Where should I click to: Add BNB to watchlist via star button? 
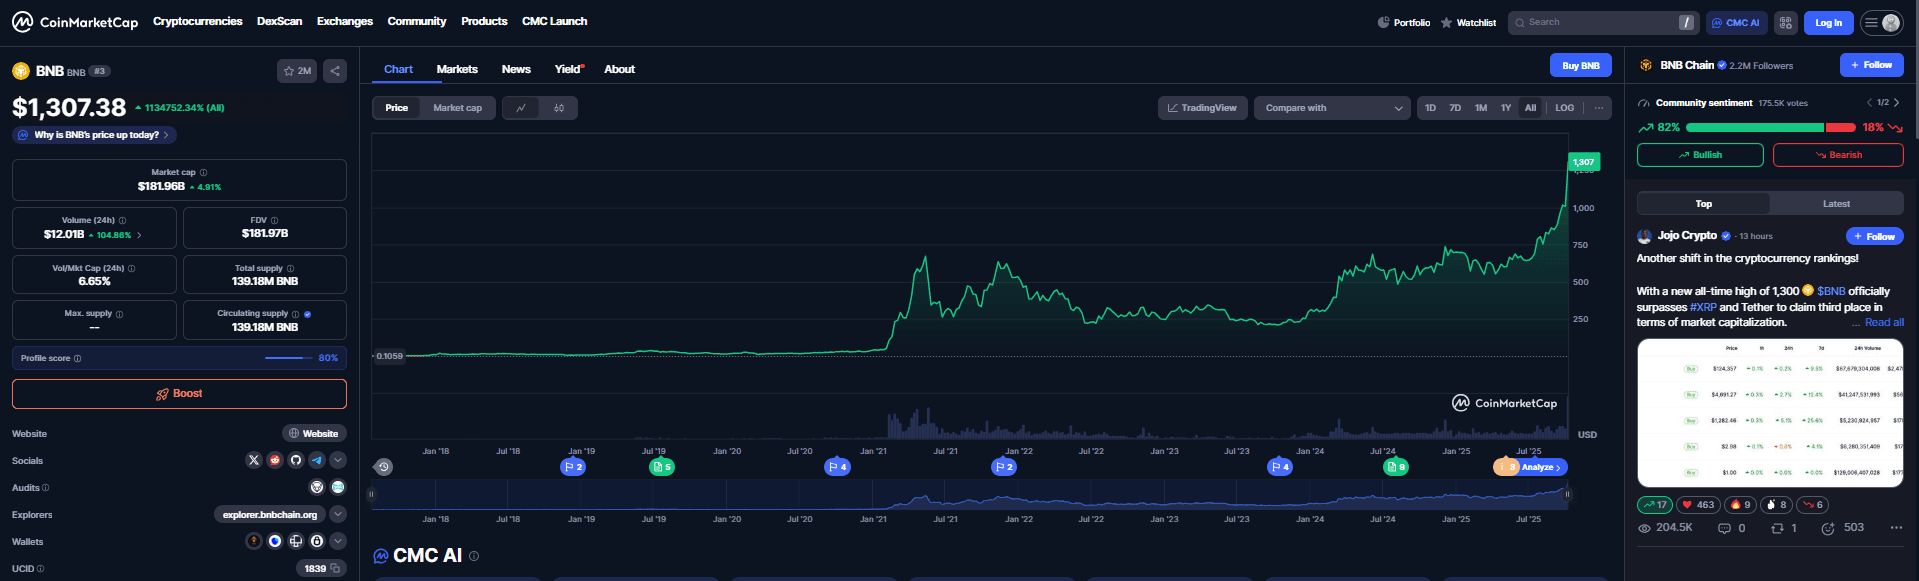tap(297, 71)
